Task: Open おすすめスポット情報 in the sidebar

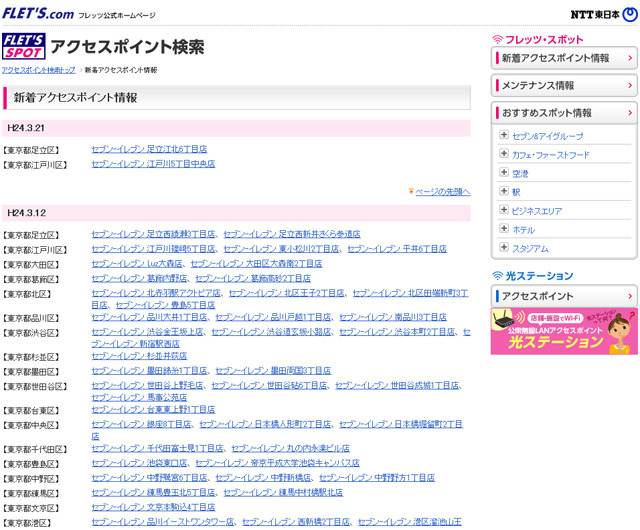Action: click(564, 113)
